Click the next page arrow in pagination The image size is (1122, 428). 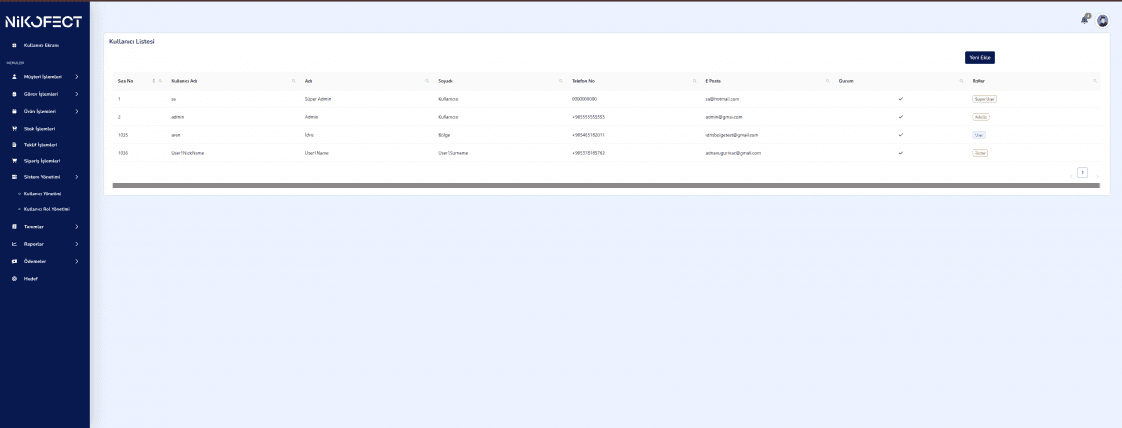[x=1097, y=175]
